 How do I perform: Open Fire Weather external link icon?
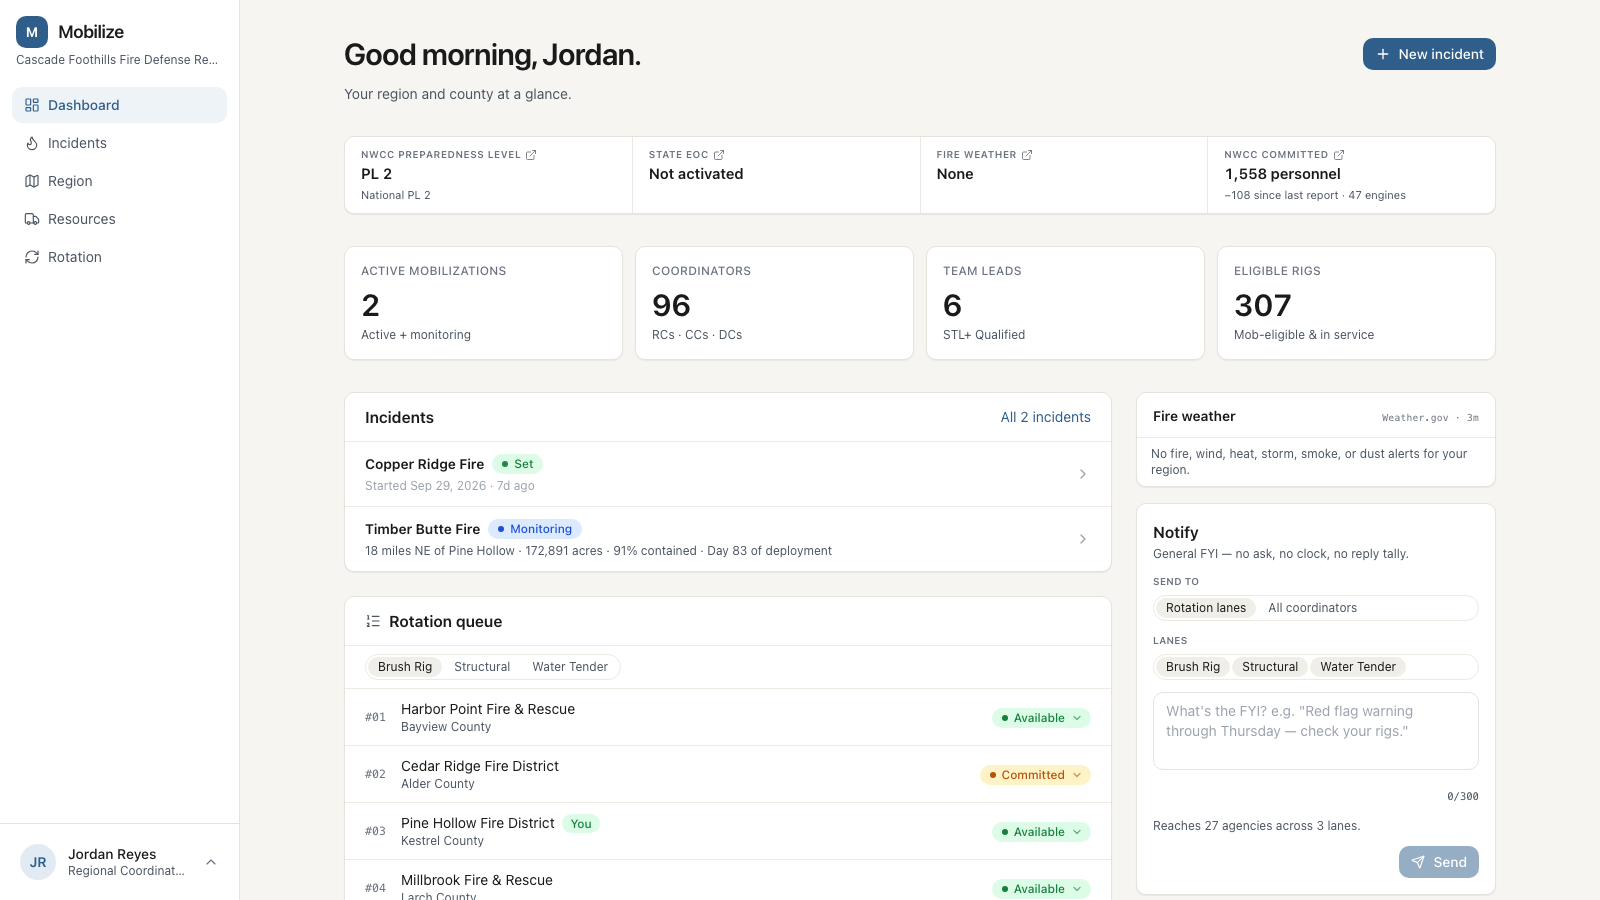click(x=1027, y=155)
